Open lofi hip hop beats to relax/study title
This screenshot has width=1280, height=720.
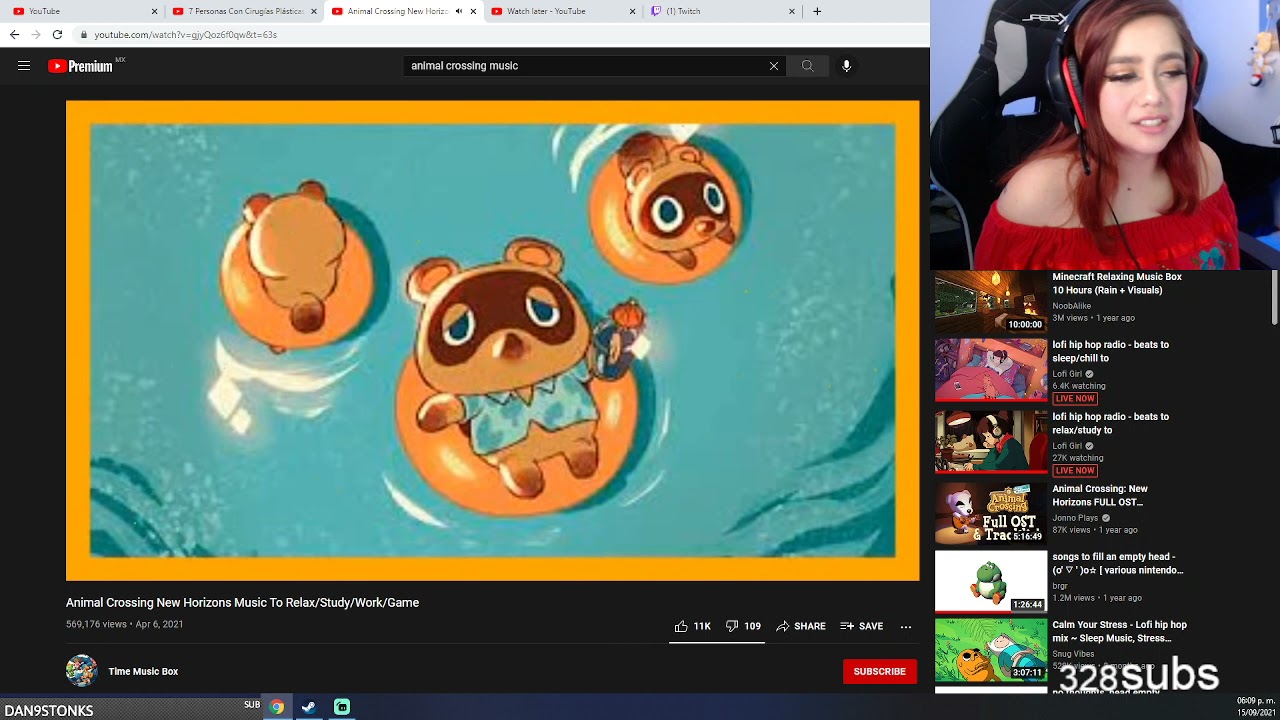coord(1111,423)
